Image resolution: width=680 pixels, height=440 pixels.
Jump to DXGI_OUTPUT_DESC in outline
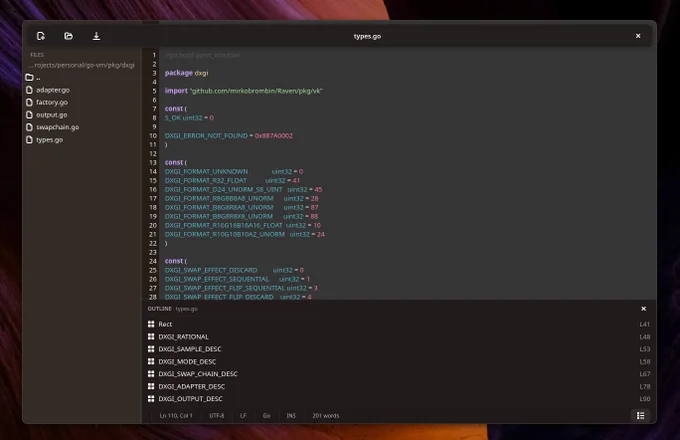(399, 399)
